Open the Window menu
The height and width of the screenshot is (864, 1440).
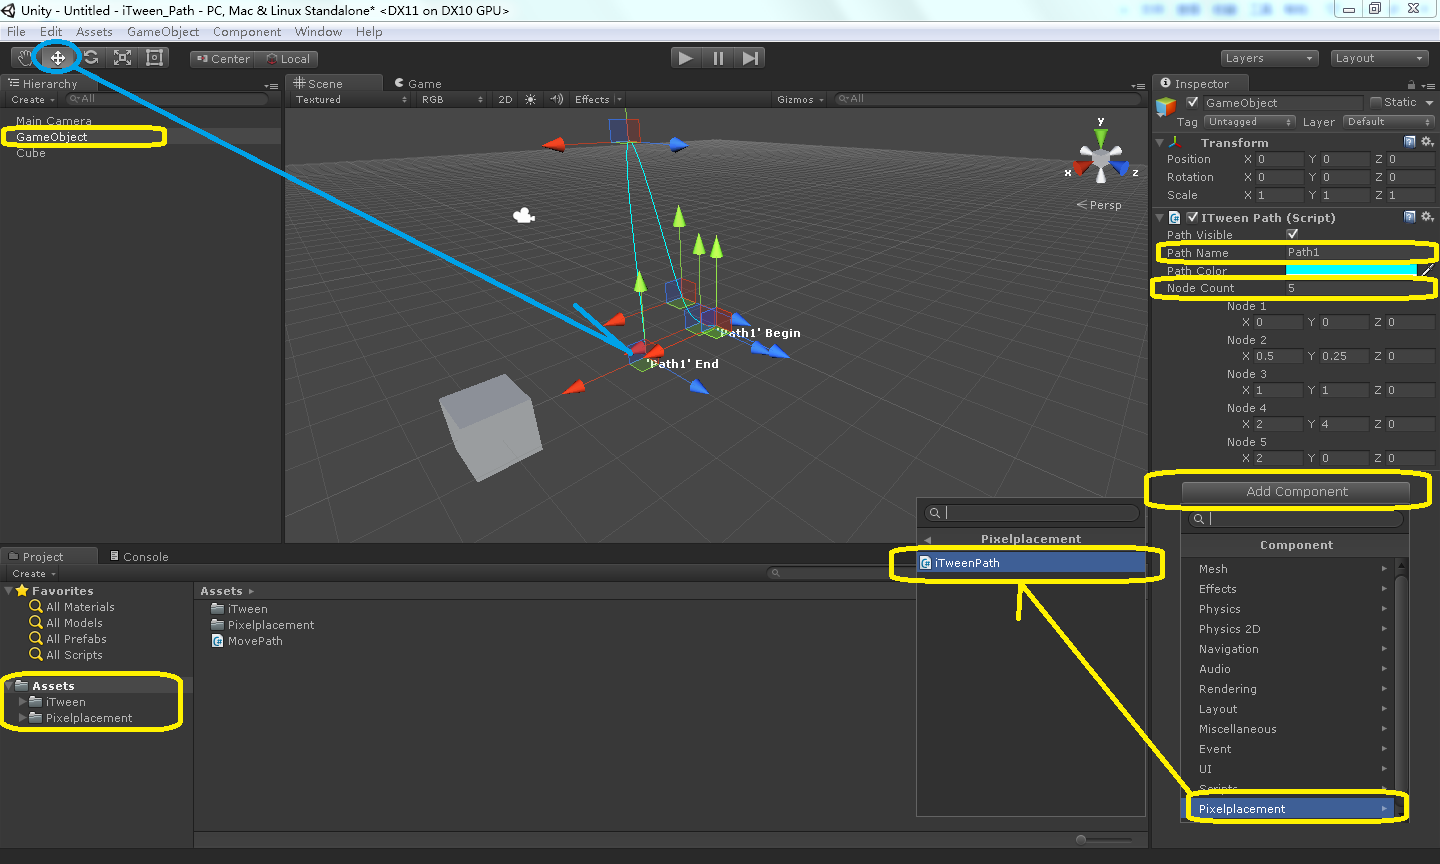tap(318, 32)
